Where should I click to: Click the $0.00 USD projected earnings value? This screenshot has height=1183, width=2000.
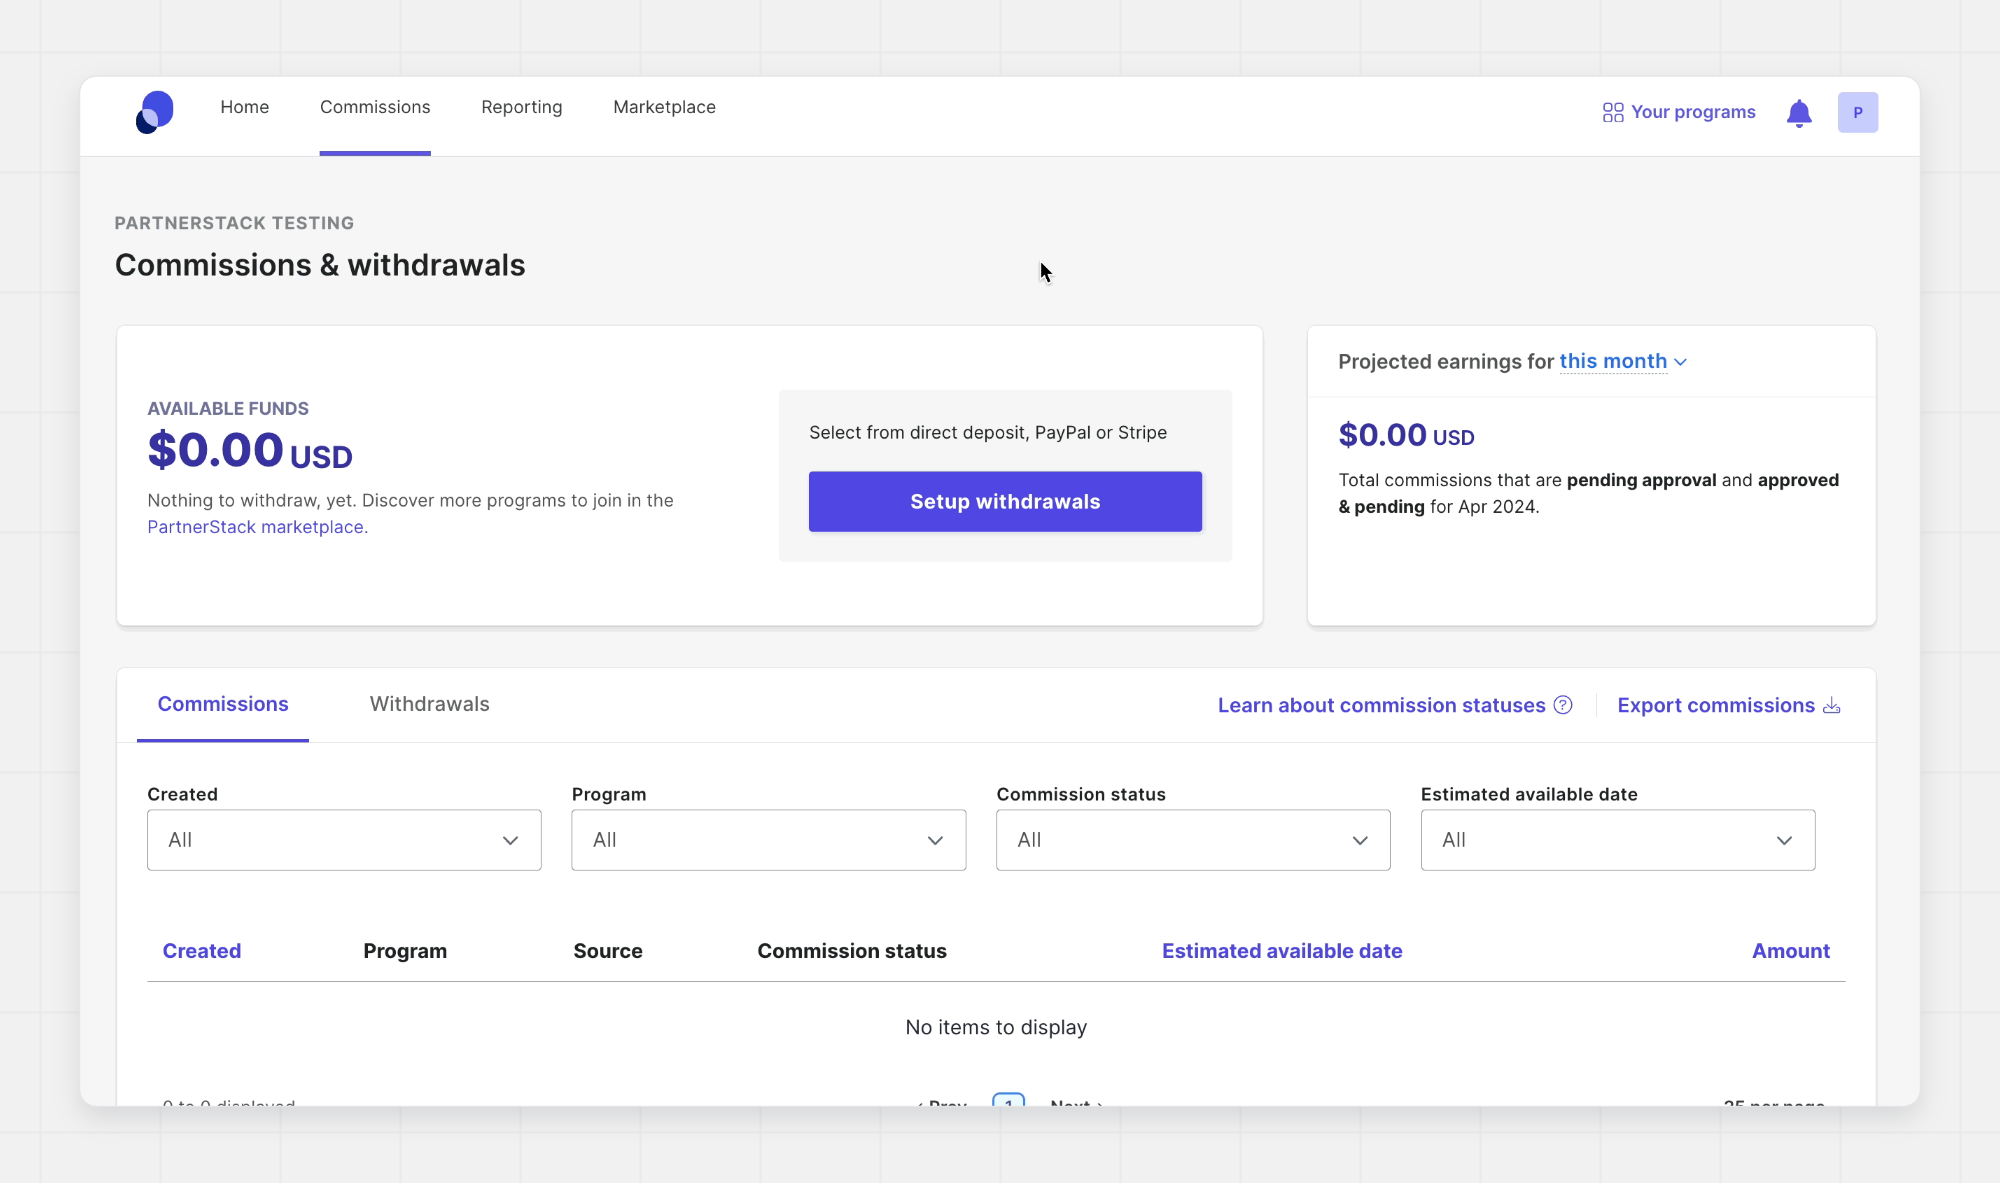coord(1406,435)
